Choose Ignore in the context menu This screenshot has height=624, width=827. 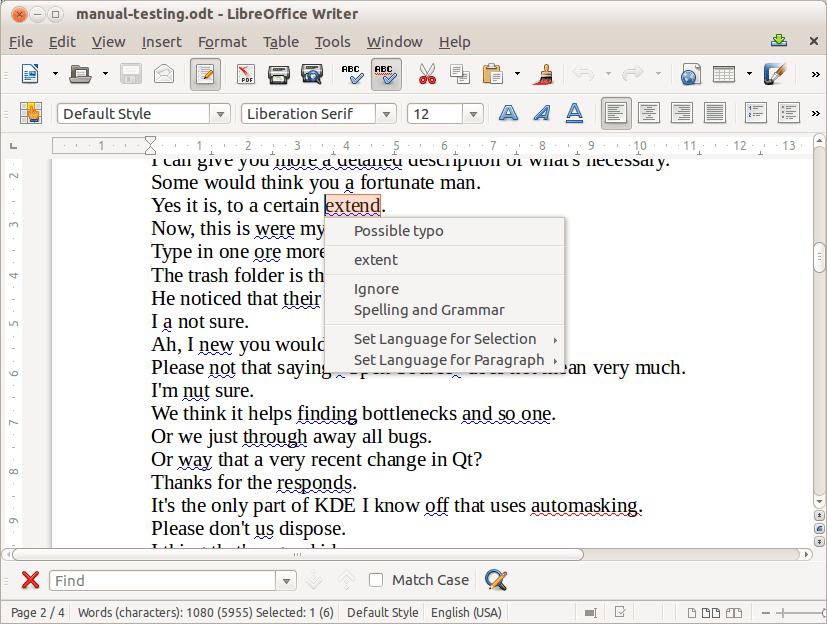(376, 289)
